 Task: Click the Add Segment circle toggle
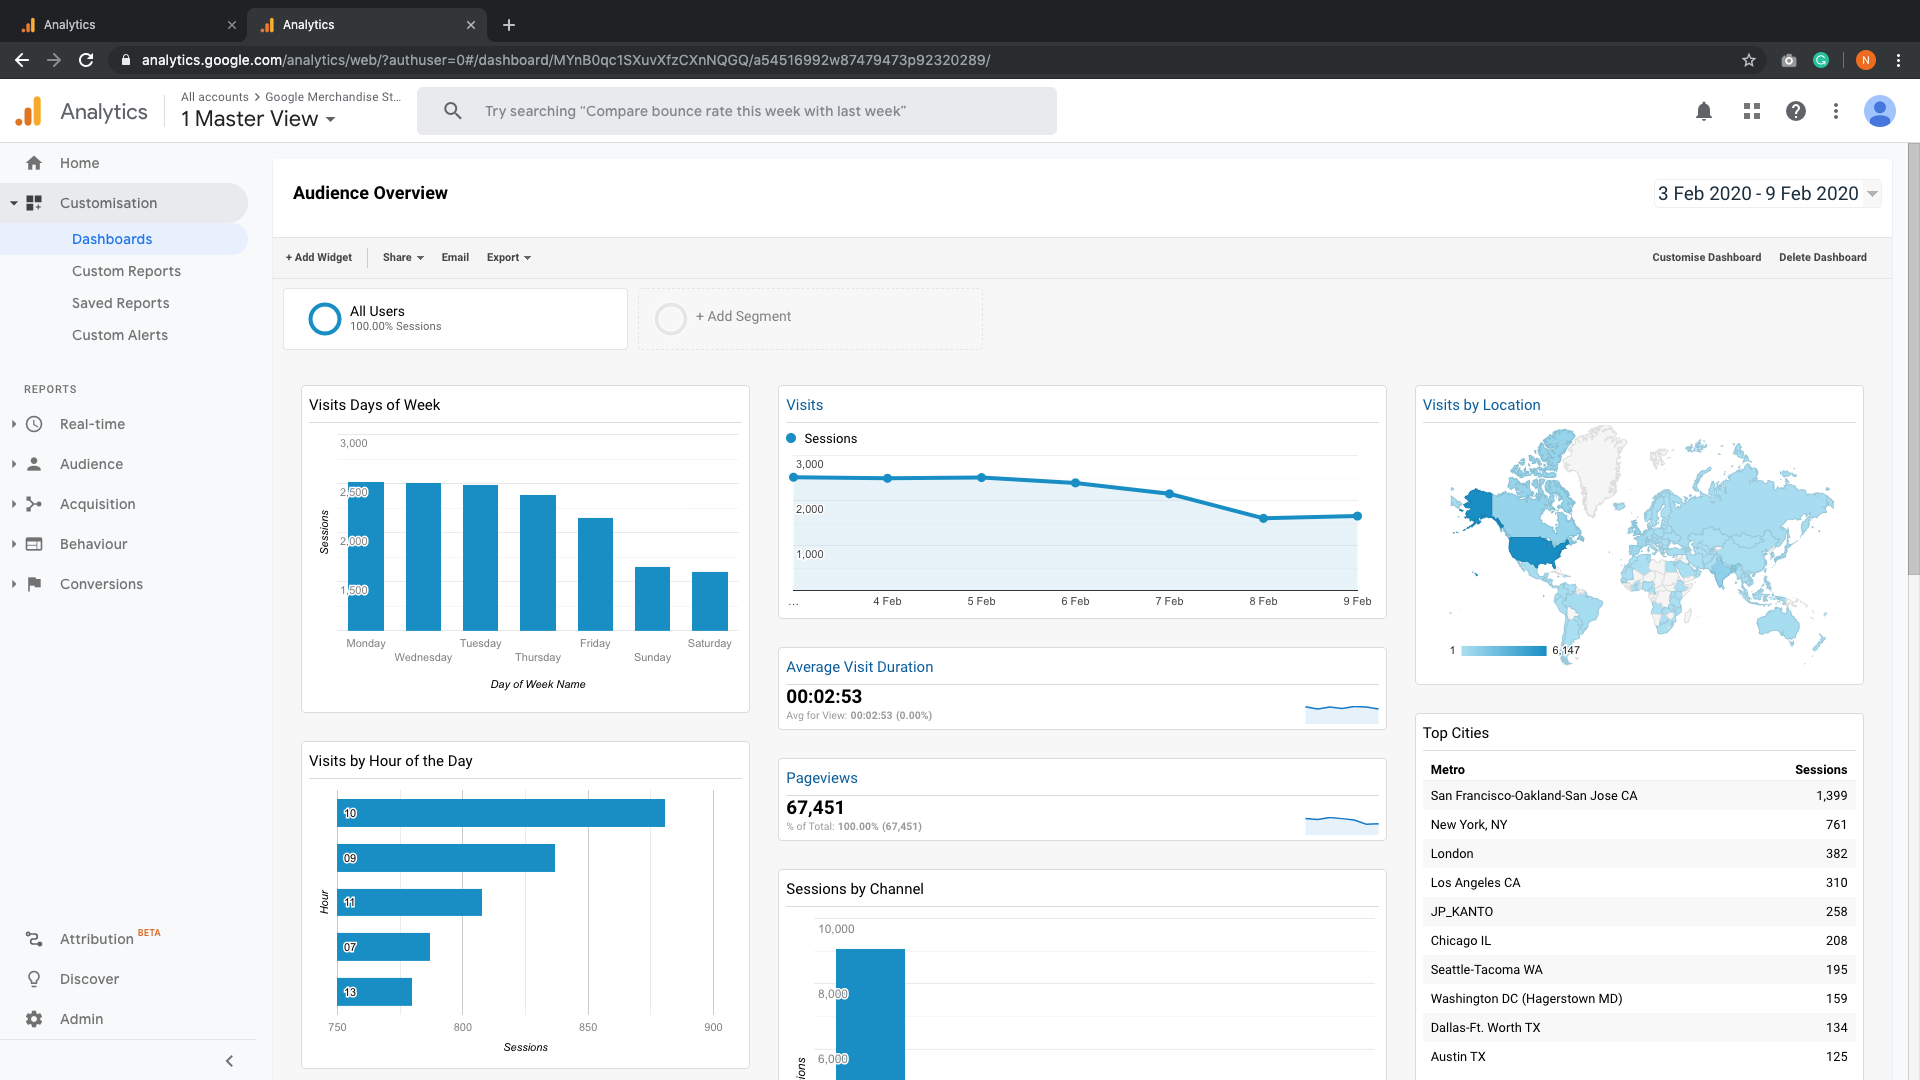pos(670,318)
